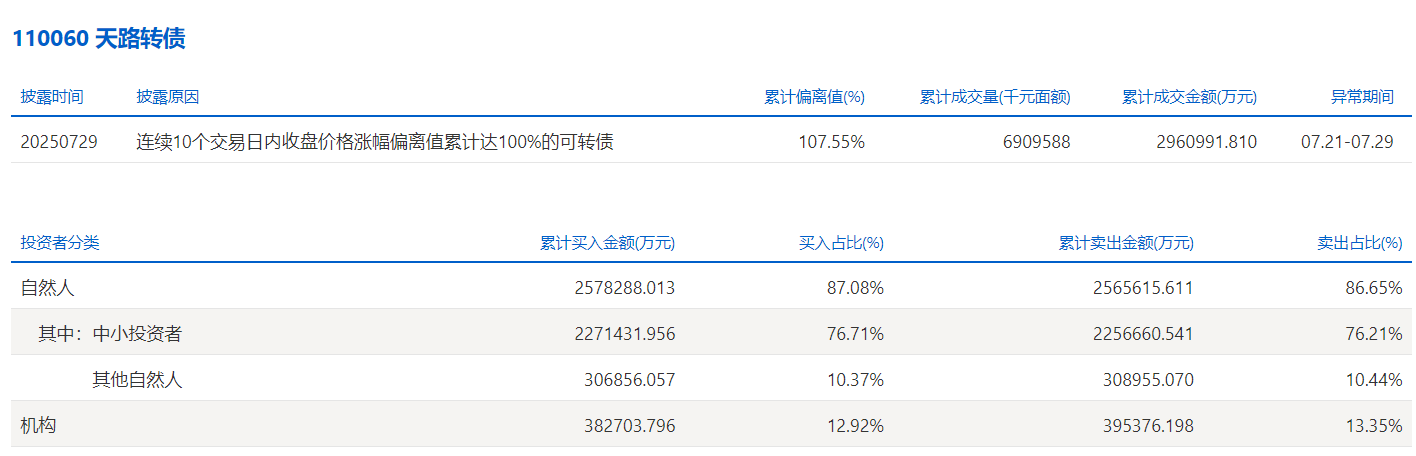Select the 累计买入金额(万元) header
Screen dimensions: 1416x456
[607, 243]
